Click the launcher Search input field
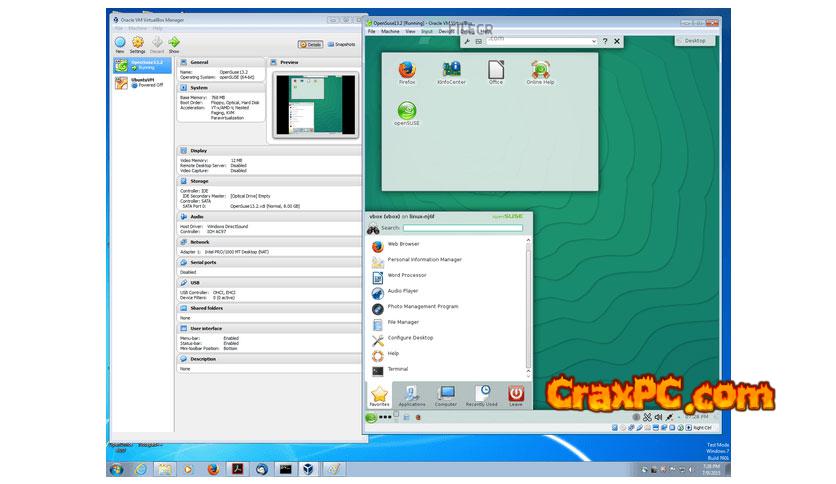Image resolution: width=836 pixels, height=484 pixels. coord(462,228)
